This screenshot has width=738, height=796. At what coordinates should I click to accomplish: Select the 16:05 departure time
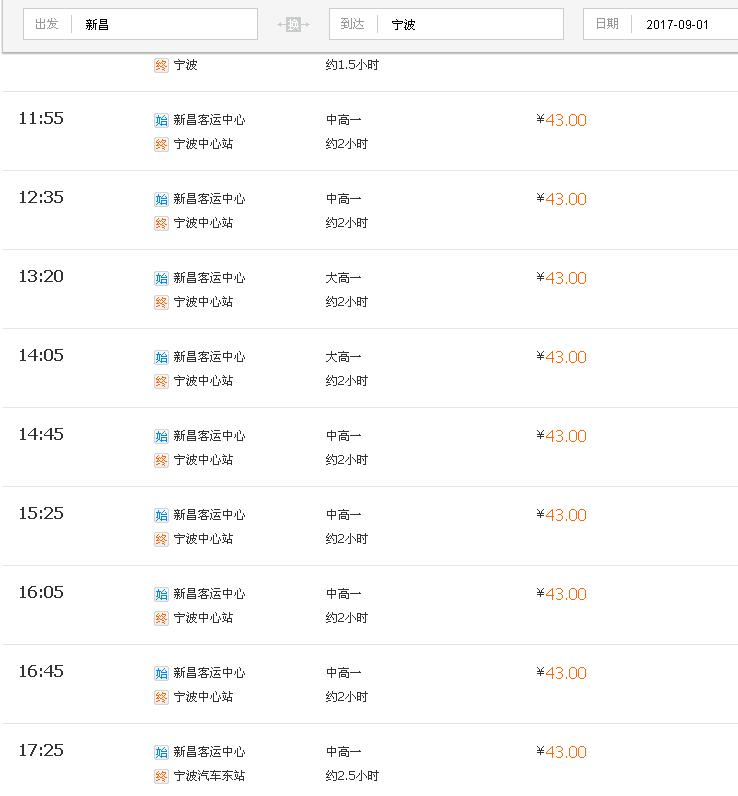click(41, 593)
